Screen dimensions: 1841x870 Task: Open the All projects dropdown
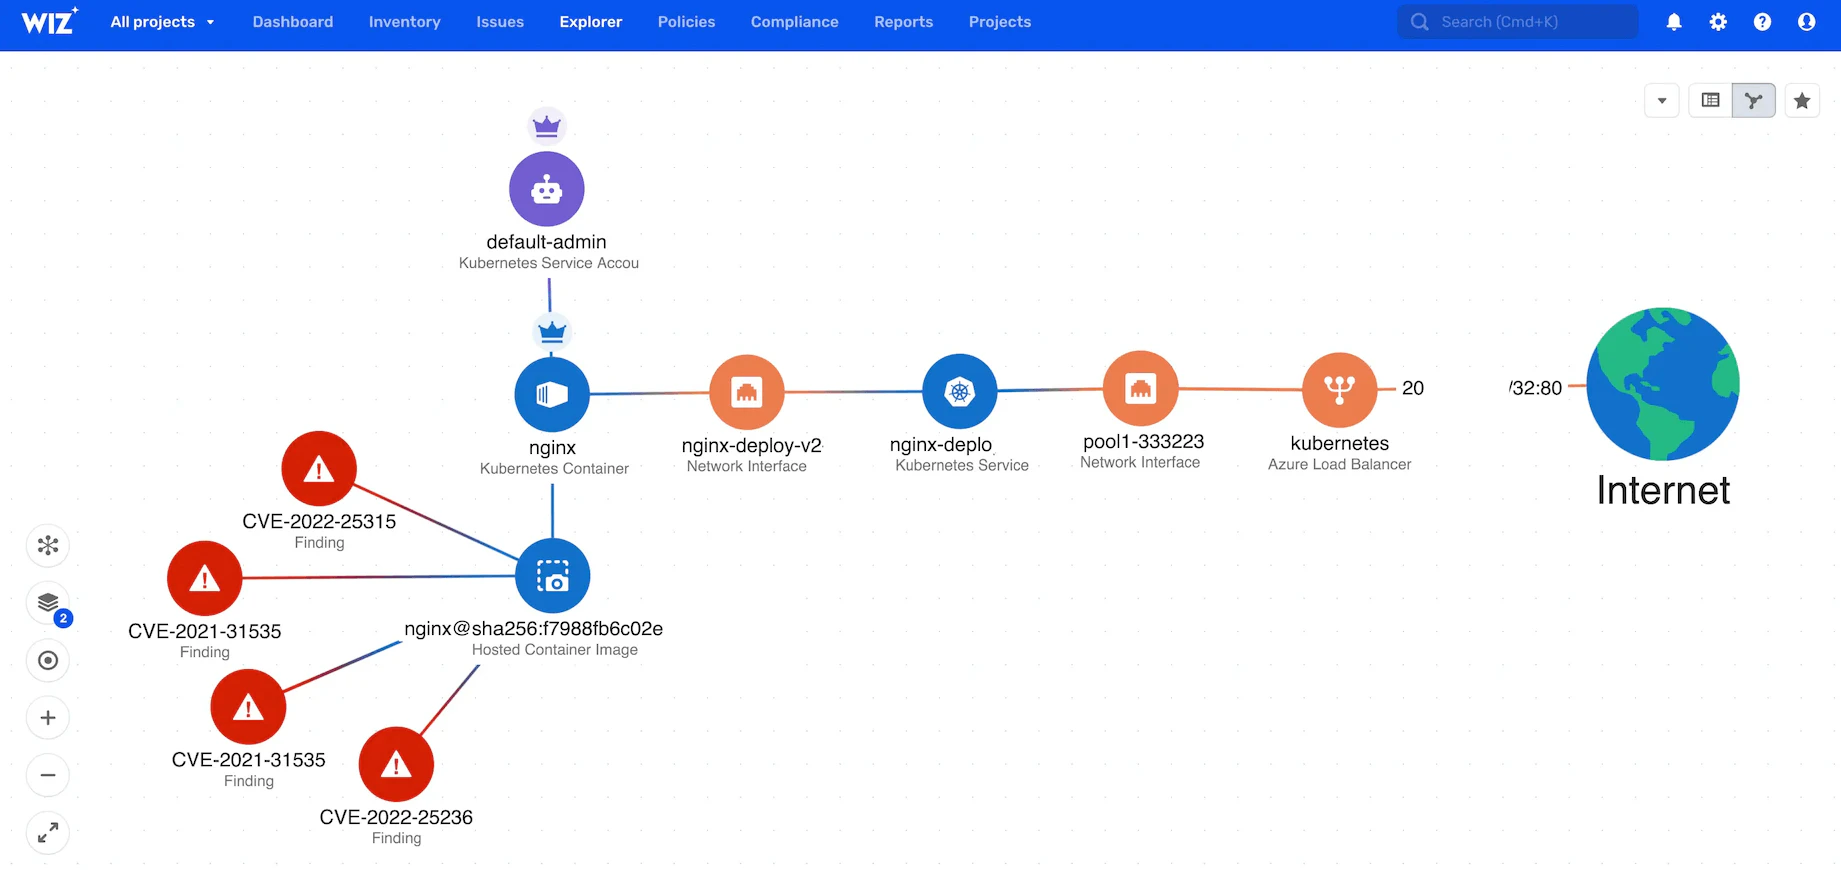[x=162, y=22]
